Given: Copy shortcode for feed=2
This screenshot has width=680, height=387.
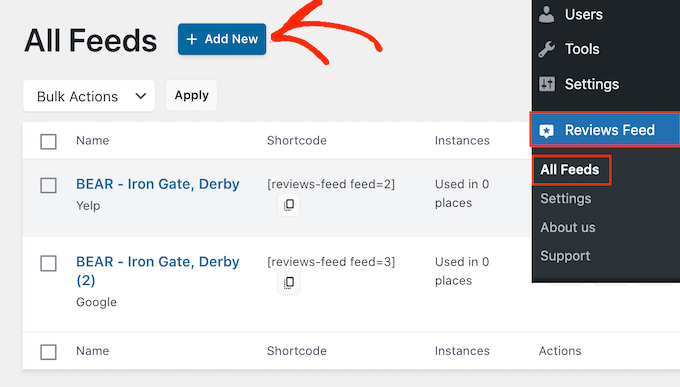Looking at the screenshot, I should pyautogui.click(x=289, y=205).
